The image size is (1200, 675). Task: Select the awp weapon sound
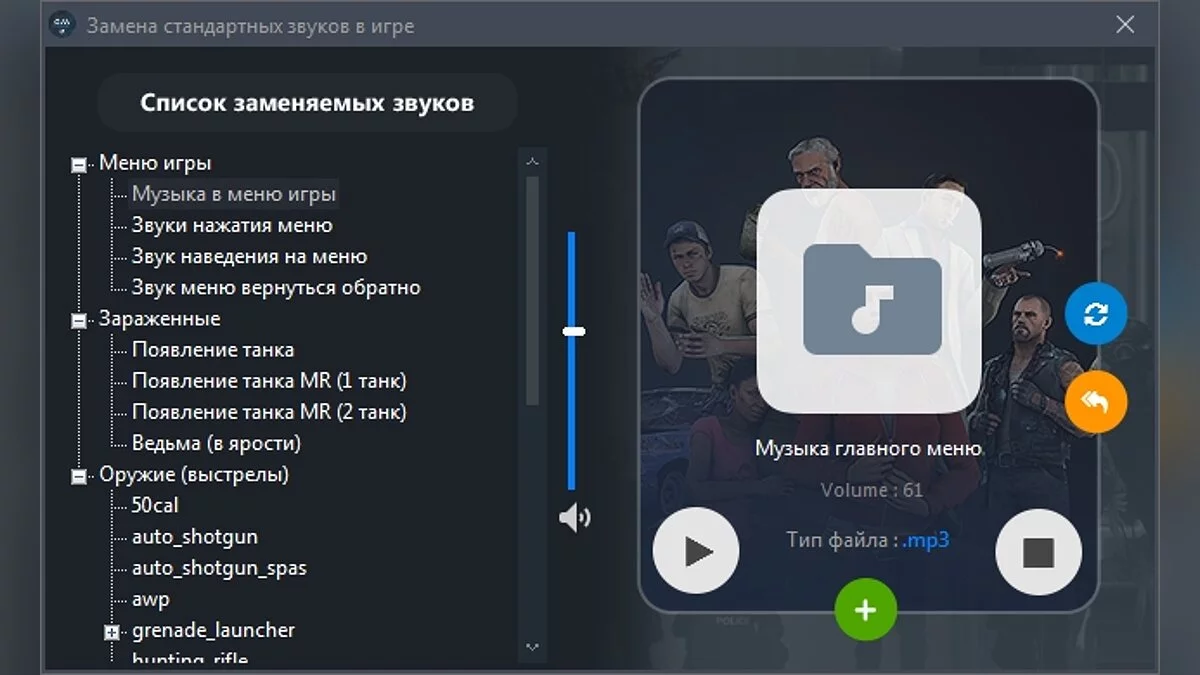point(151,599)
